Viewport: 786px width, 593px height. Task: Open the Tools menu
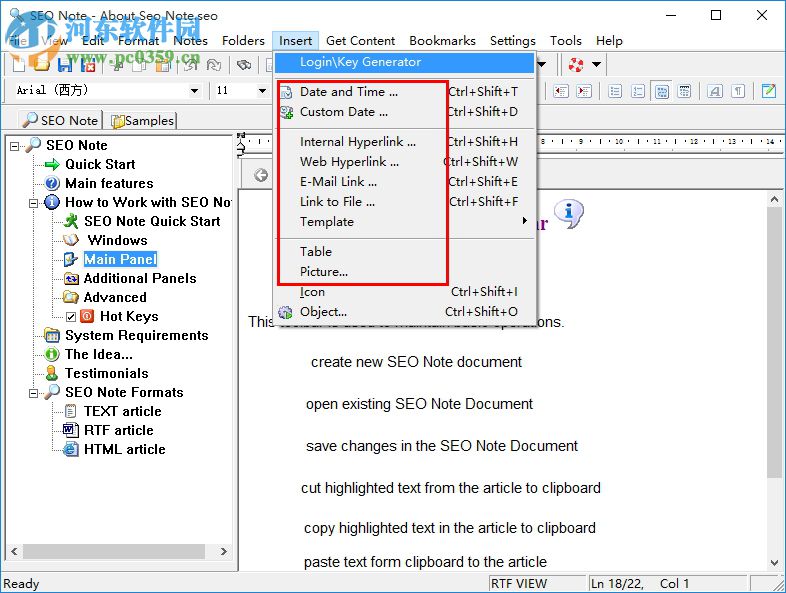(x=565, y=41)
